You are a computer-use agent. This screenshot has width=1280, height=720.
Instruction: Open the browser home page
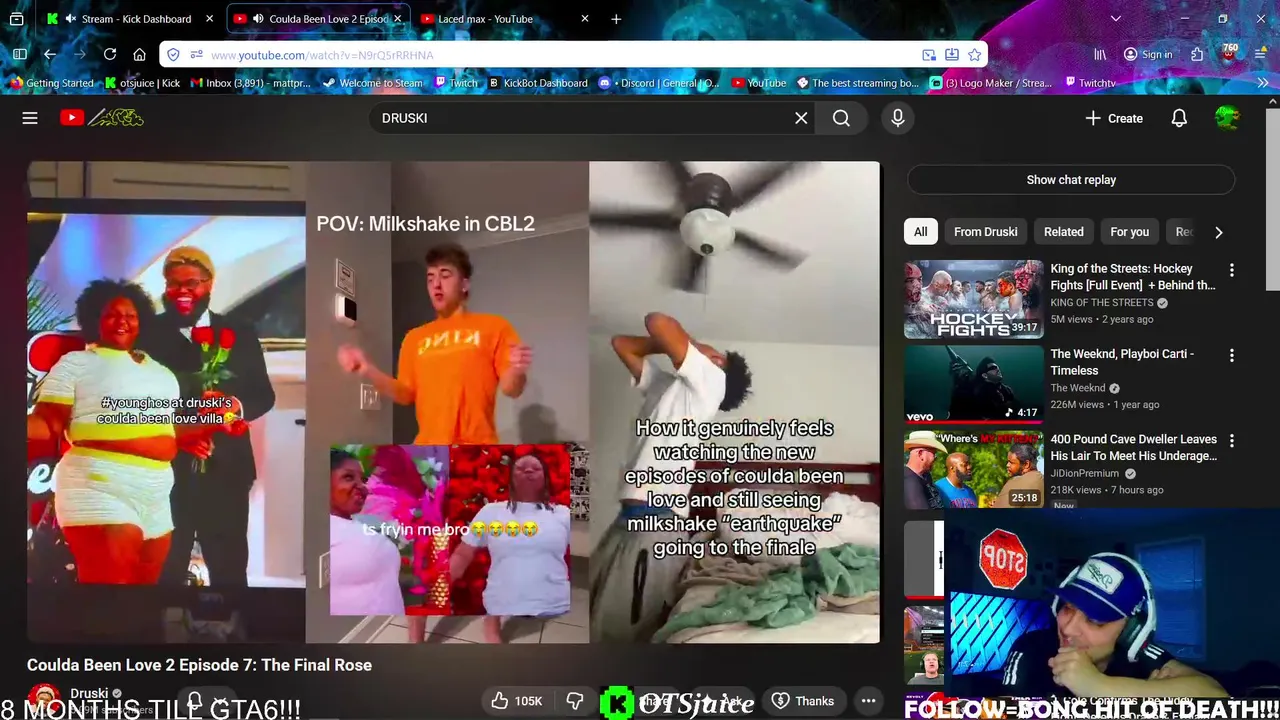tap(140, 55)
